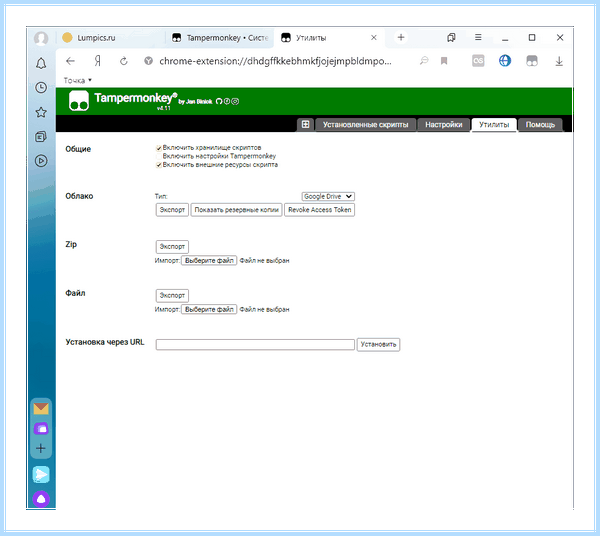
Task: Launch Alice voice assistant icon
Action: 41,499
